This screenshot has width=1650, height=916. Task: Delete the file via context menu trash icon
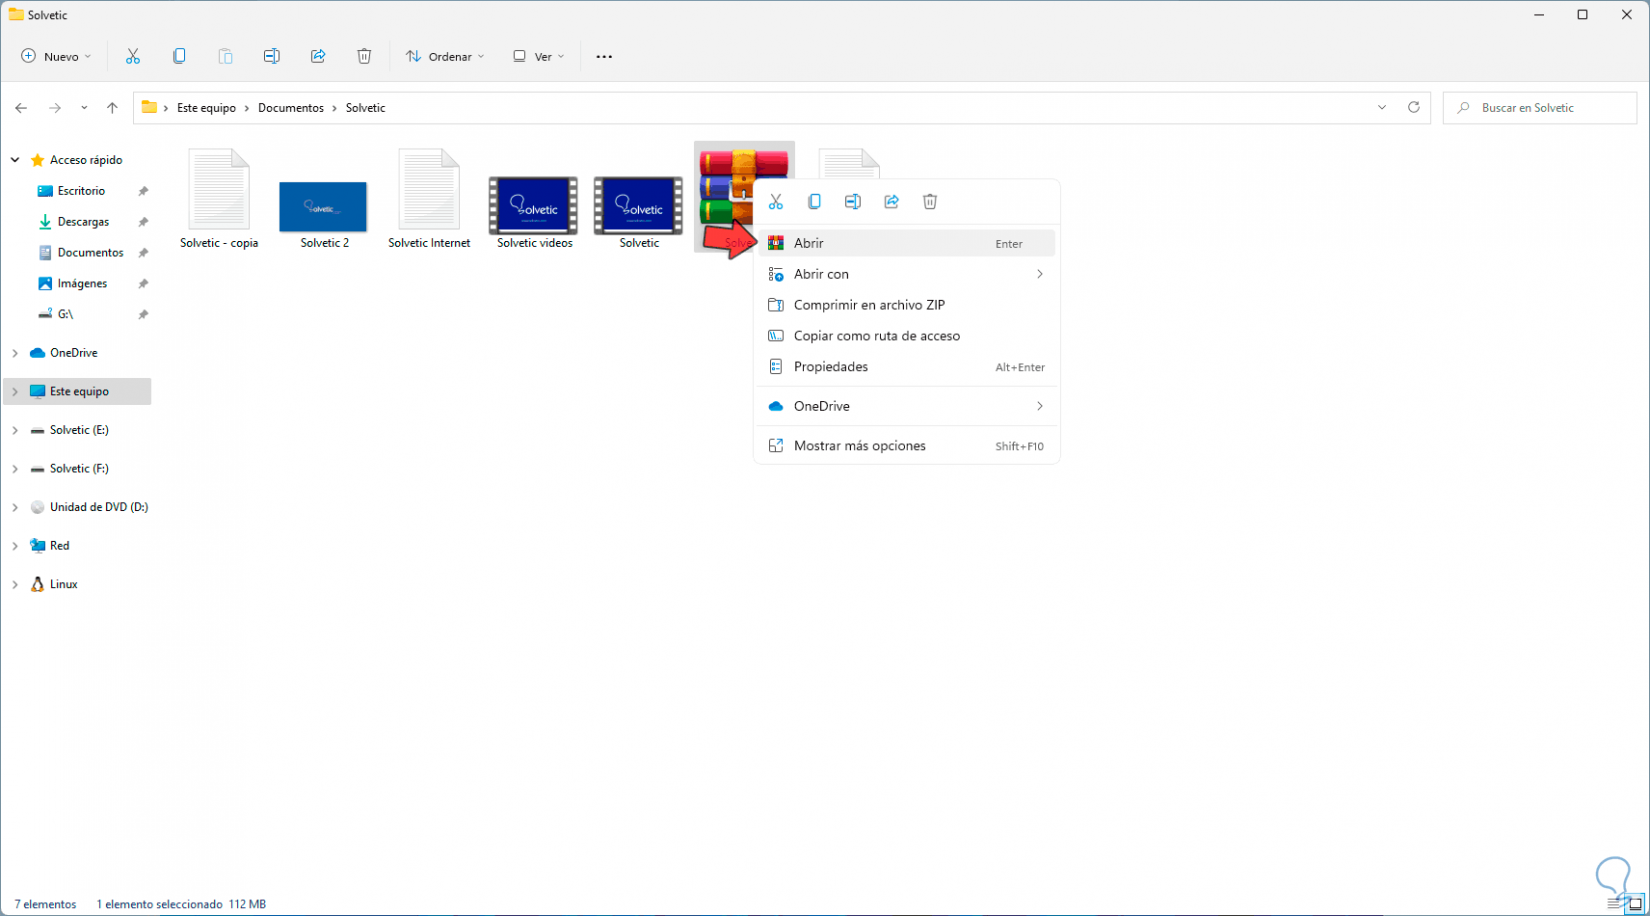(x=930, y=202)
